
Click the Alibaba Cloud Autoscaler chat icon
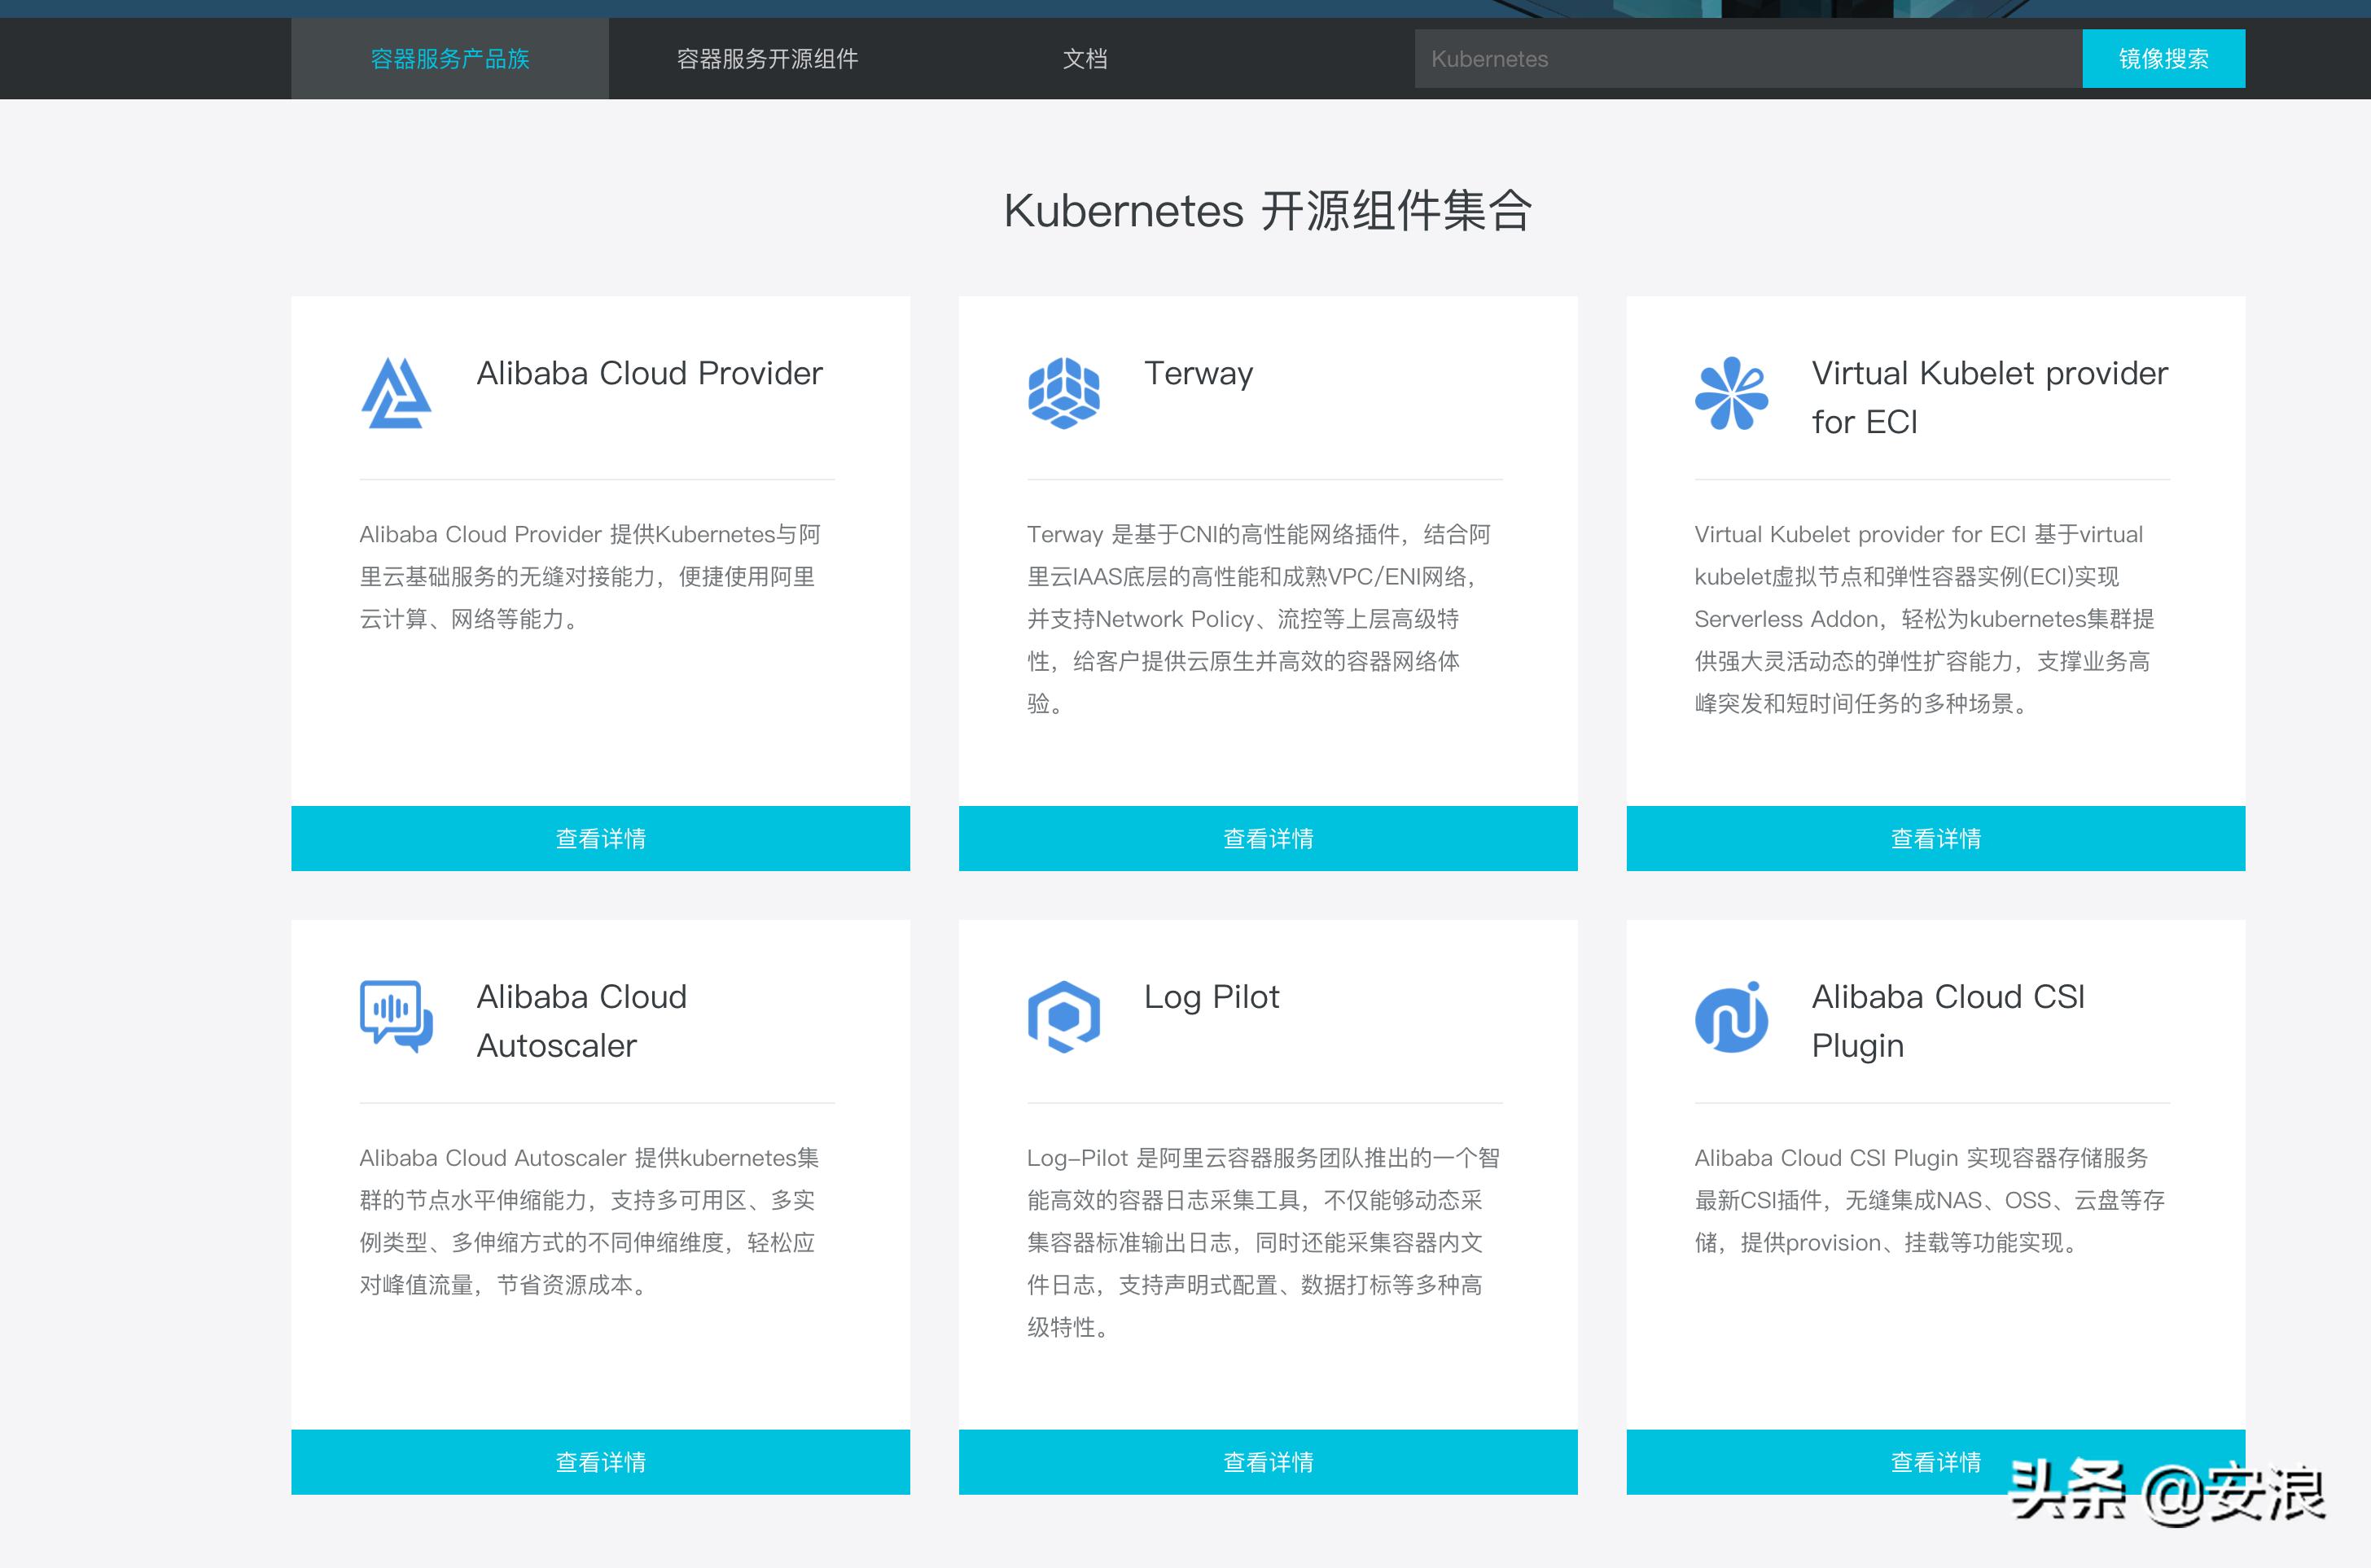396,1016
